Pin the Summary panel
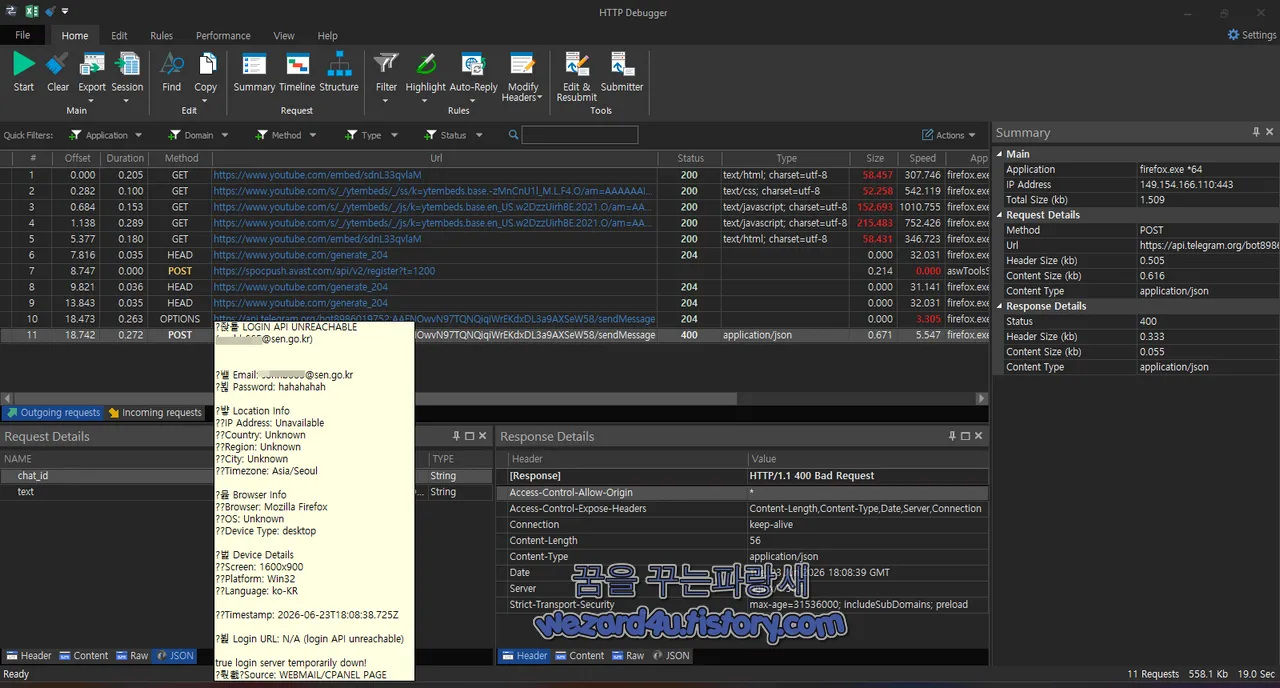The image size is (1280, 688). [x=1256, y=132]
